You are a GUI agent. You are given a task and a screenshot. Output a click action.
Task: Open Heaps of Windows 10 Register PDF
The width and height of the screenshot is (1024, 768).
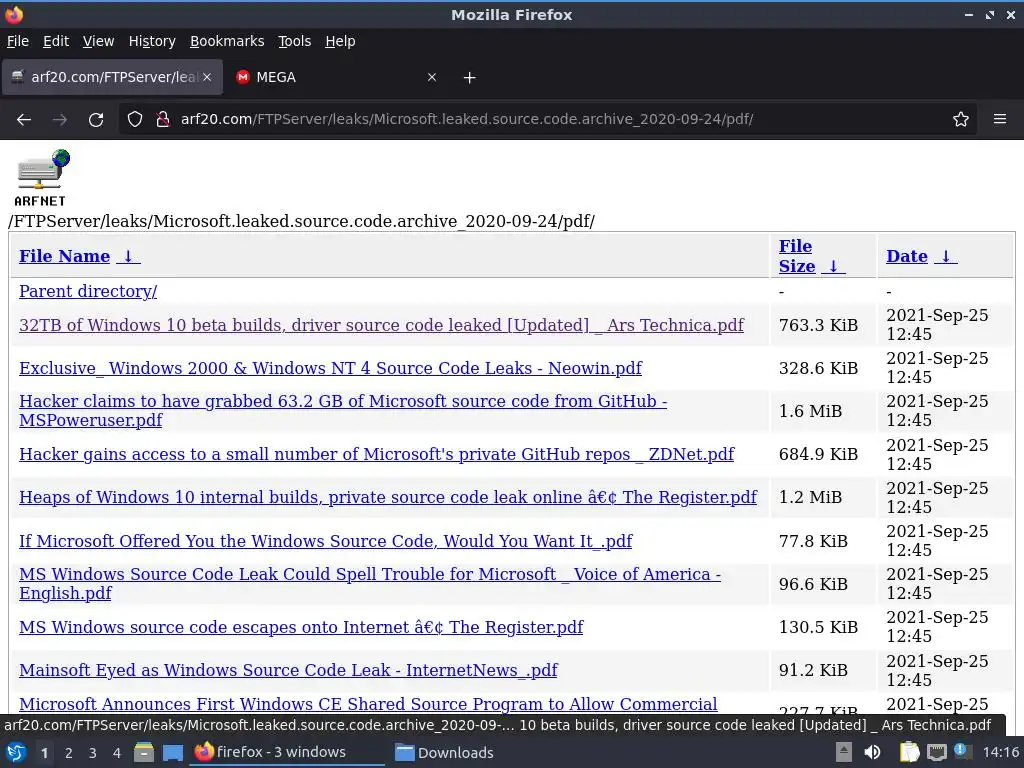[x=388, y=498]
